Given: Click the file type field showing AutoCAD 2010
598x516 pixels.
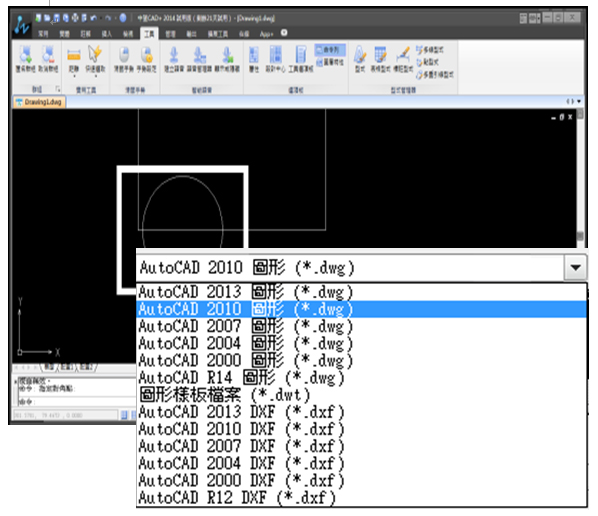Looking at the screenshot, I should tap(350, 267).
